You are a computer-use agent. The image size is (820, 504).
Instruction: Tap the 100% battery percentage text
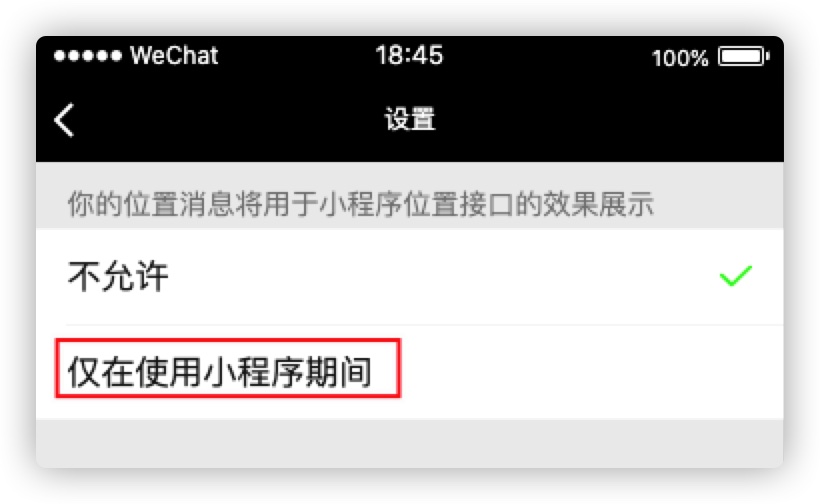[x=680, y=58]
